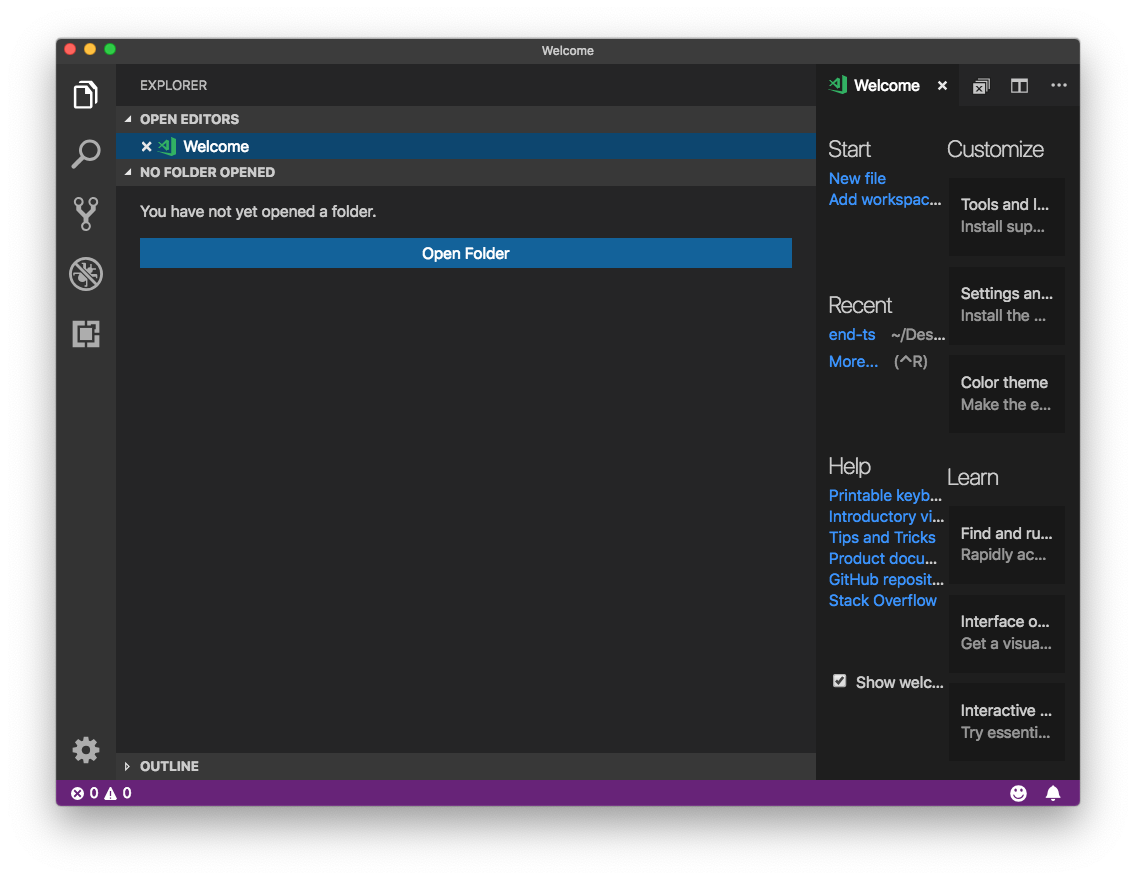The width and height of the screenshot is (1136, 880).
Task: Uncheck Show welcome page on startup
Action: click(x=839, y=681)
